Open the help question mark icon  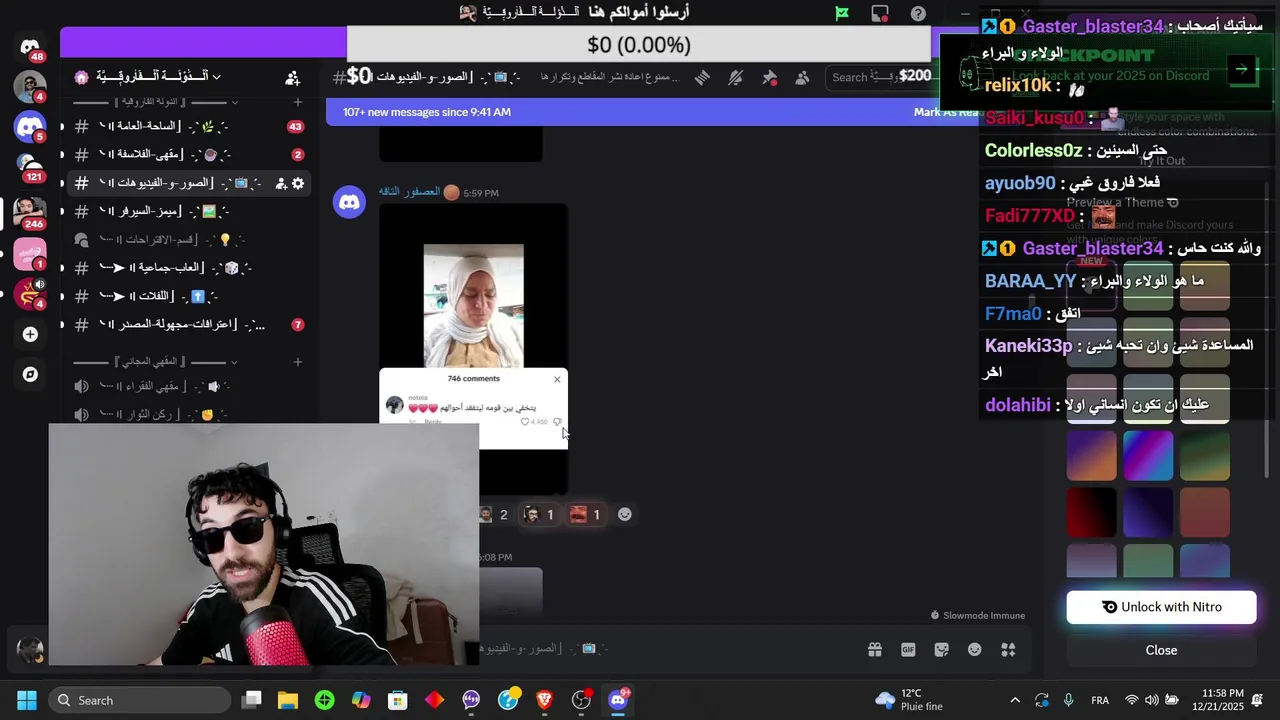pyautogui.click(x=918, y=13)
